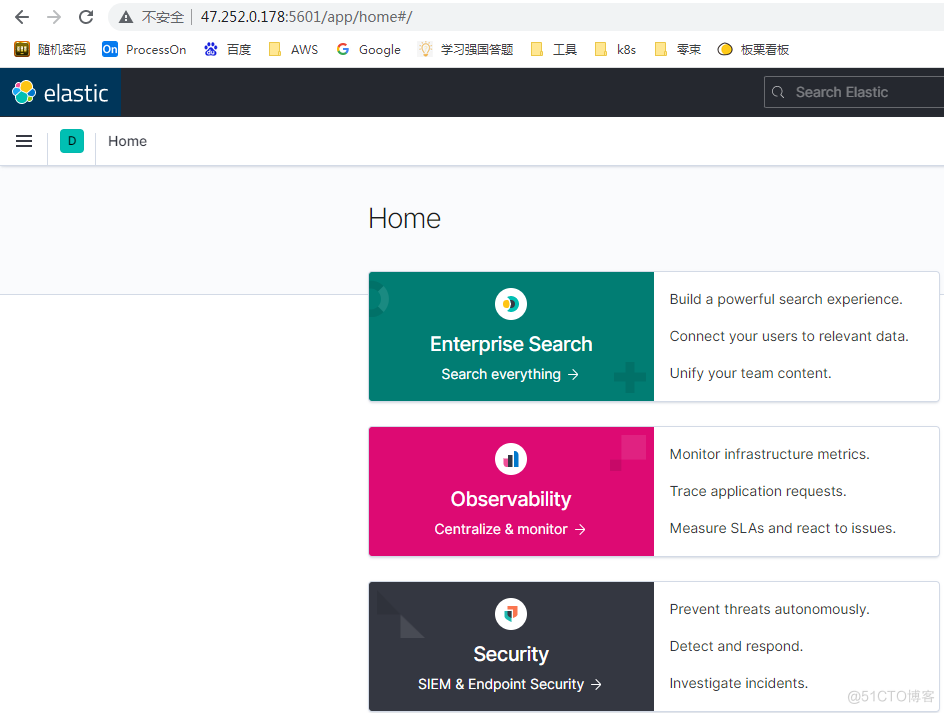The height and width of the screenshot is (713, 944).
Task: Open the k8s bookmark folder
Action: (615, 49)
